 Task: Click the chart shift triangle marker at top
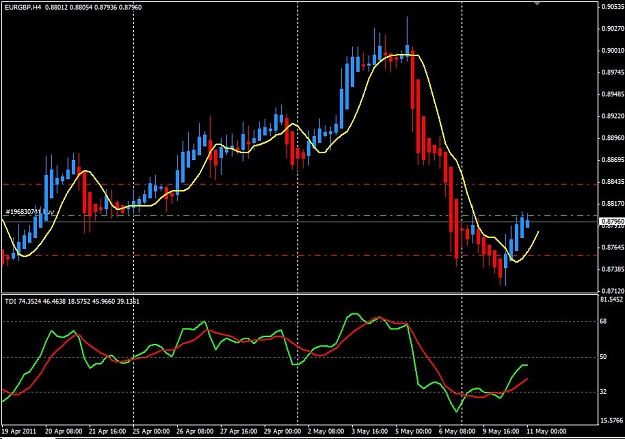pos(537,2)
